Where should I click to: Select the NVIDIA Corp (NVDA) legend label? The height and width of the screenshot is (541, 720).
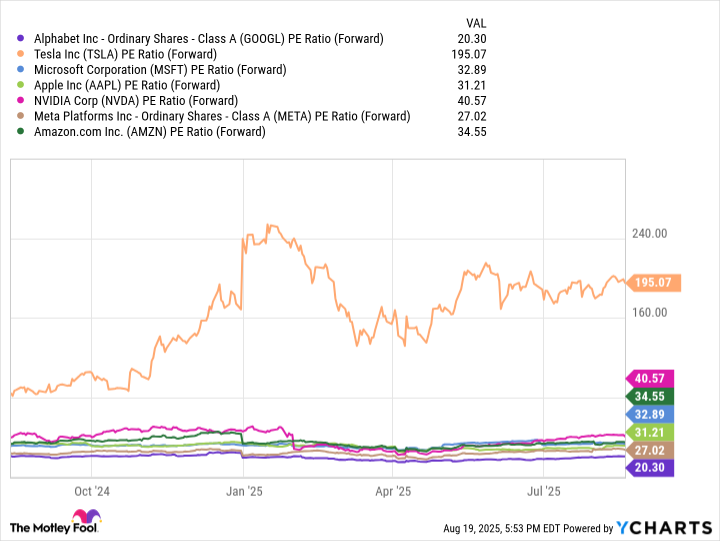click(x=136, y=101)
